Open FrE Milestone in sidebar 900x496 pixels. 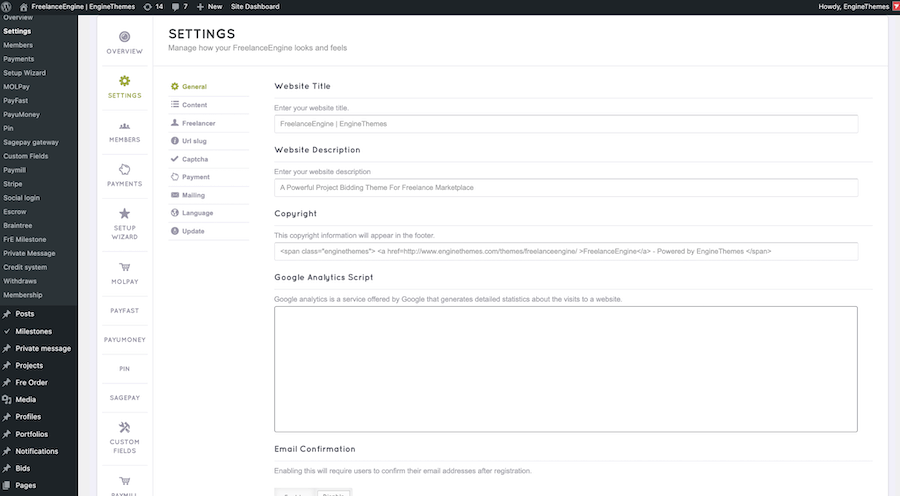pos(25,239)
